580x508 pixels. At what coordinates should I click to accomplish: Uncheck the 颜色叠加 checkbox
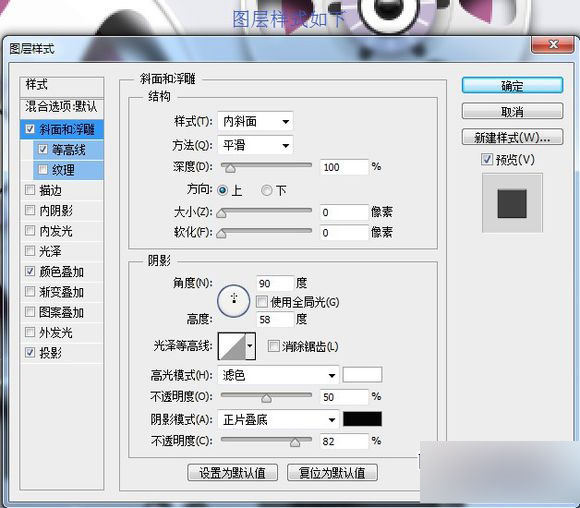(30, 271)
